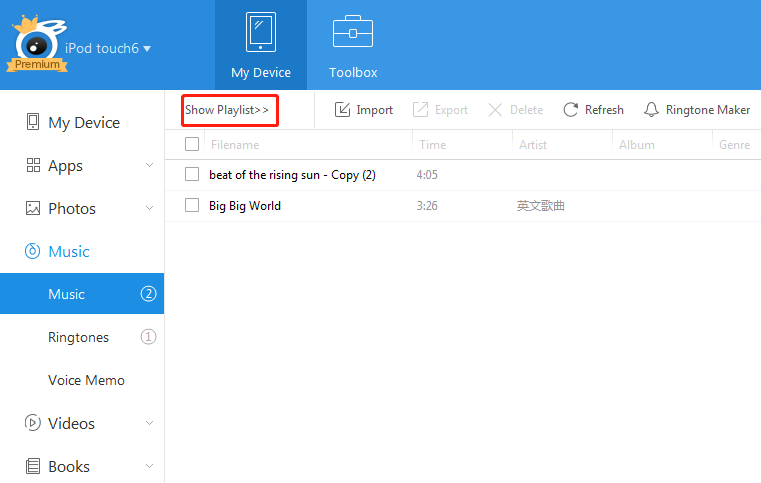Image resolution: width=761 pixels, height=483 pixels.
Task: Select the Photos sidebar icon
Action: 33,209
